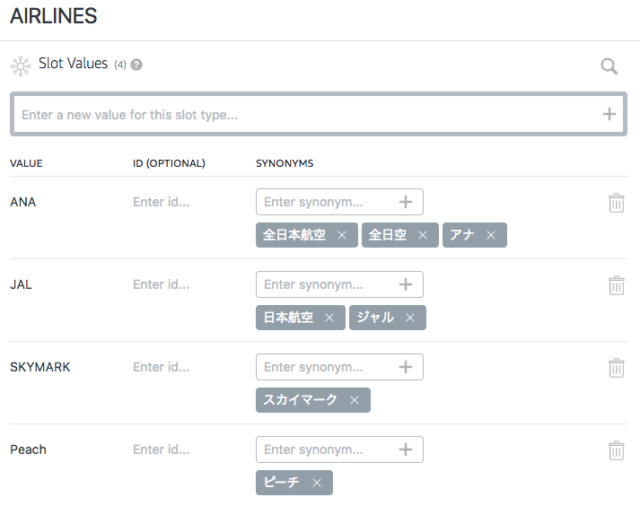Screen dimensions: 640x532
Task: Click the SKYMARK Enter id field
Action: pyautogui.click(x=162, y=367)
